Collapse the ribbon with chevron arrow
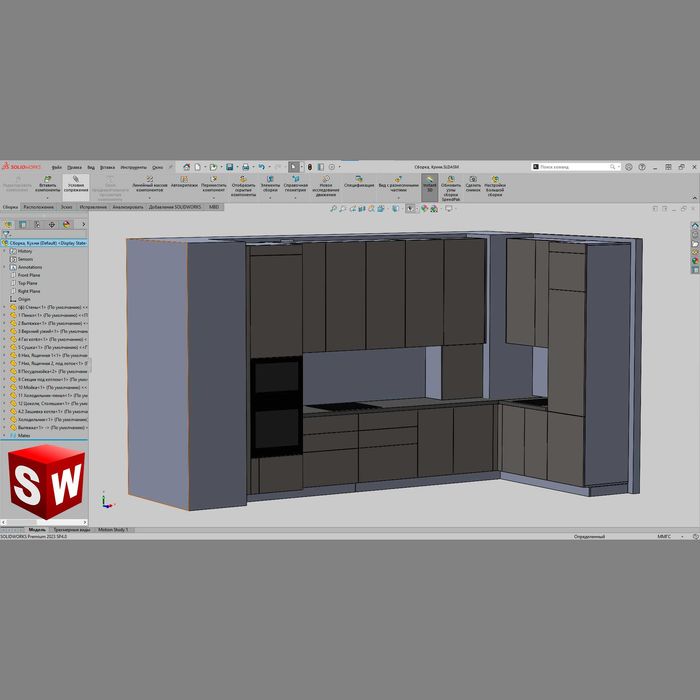 click(x=695, y=198)
